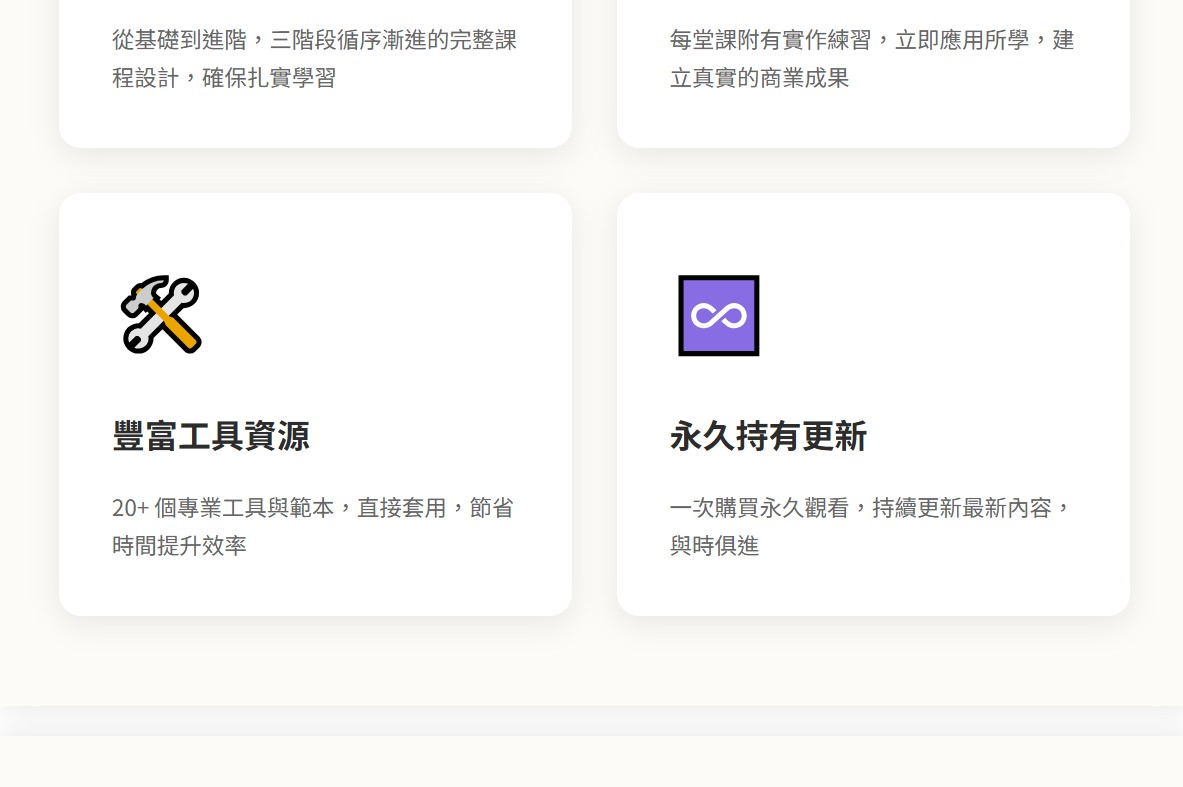Click the card about 三階段循序漸進 course design
1183x787 pixels.
pyautogui.click(x=315, y=60)
